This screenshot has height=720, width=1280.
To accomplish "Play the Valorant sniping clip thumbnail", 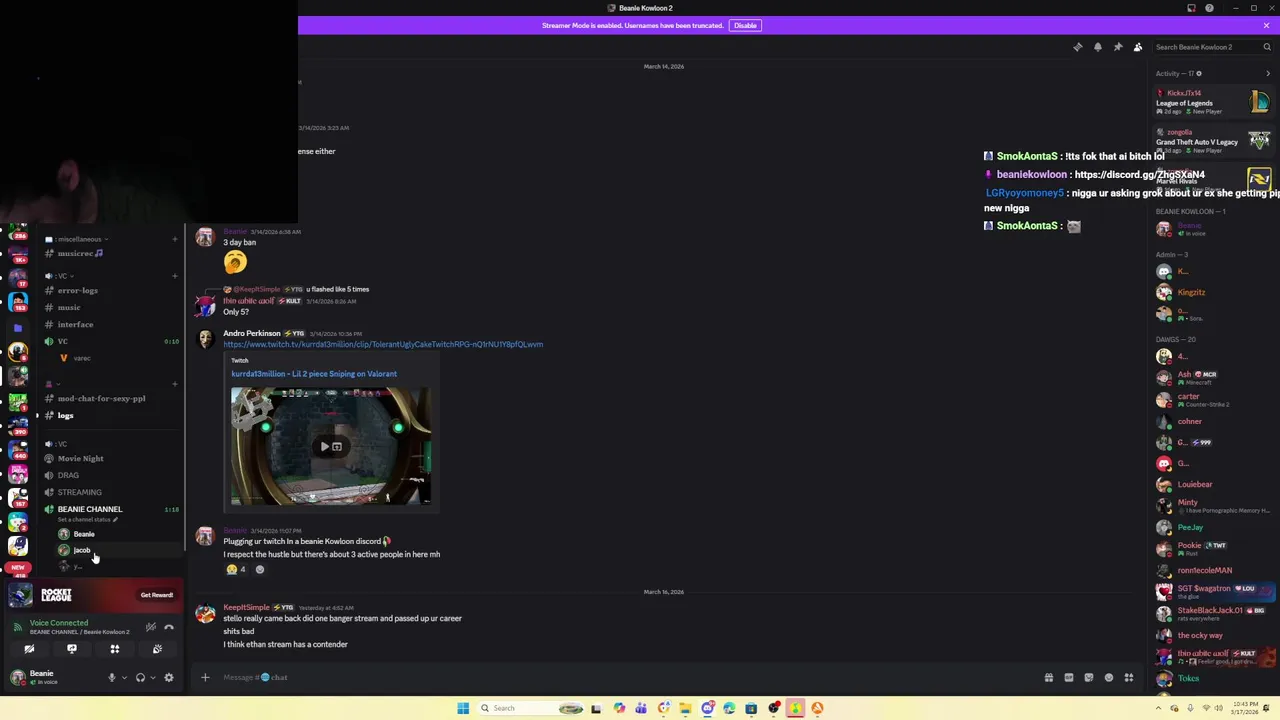I will tap(331, 446).
